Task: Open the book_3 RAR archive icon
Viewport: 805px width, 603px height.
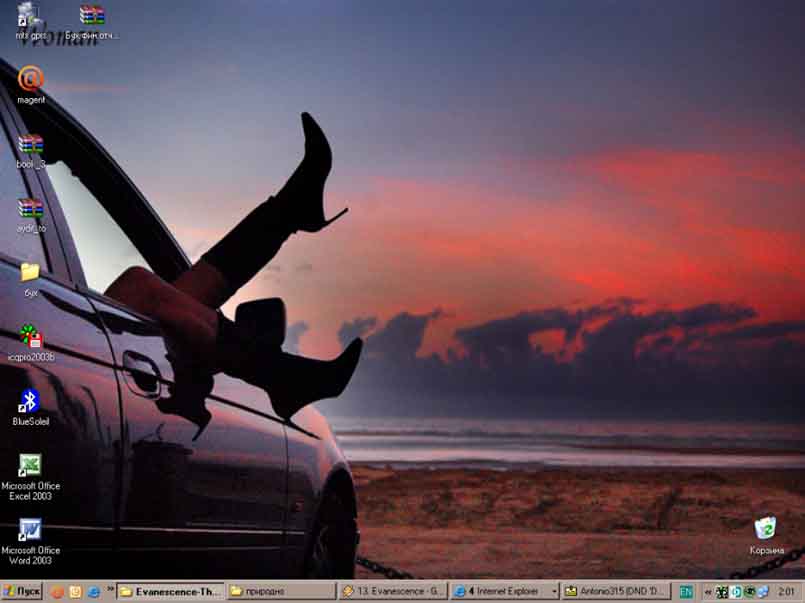Action: [30, 145]
